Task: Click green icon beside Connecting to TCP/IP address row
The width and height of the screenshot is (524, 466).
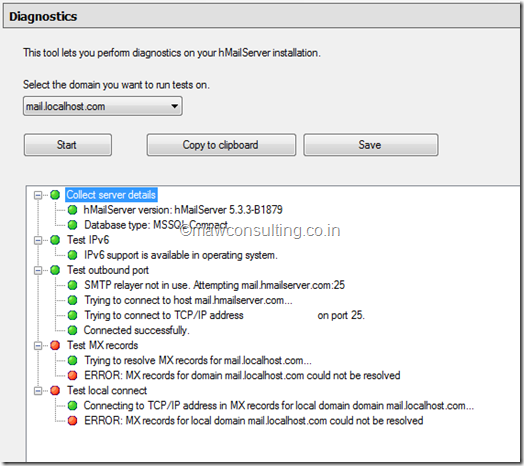Action: pos(72,405)
